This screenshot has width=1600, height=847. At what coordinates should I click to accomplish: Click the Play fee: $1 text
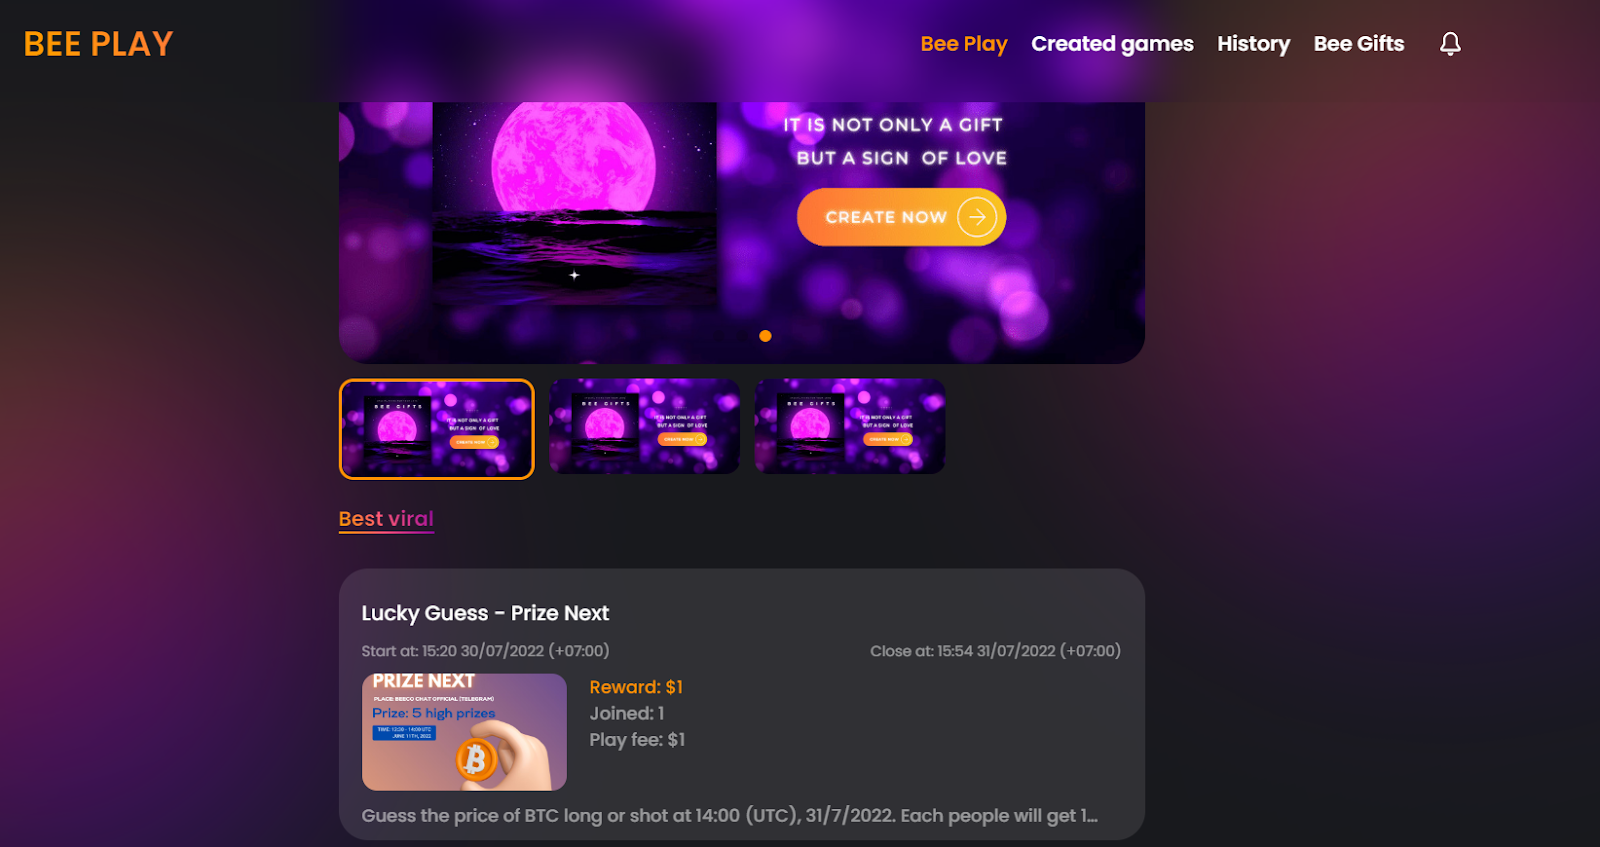(x=637, y=740)
